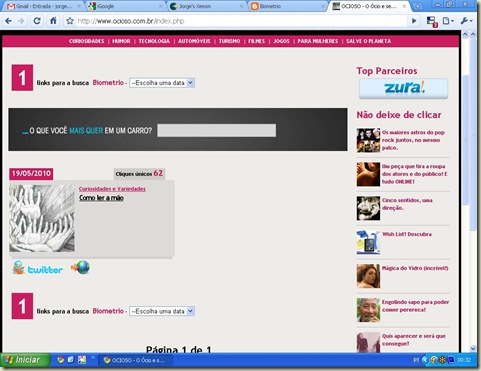Click the address bar URL field
This screenshot has width=481, height=371.
pyautogui.click(x=242, y=21)
